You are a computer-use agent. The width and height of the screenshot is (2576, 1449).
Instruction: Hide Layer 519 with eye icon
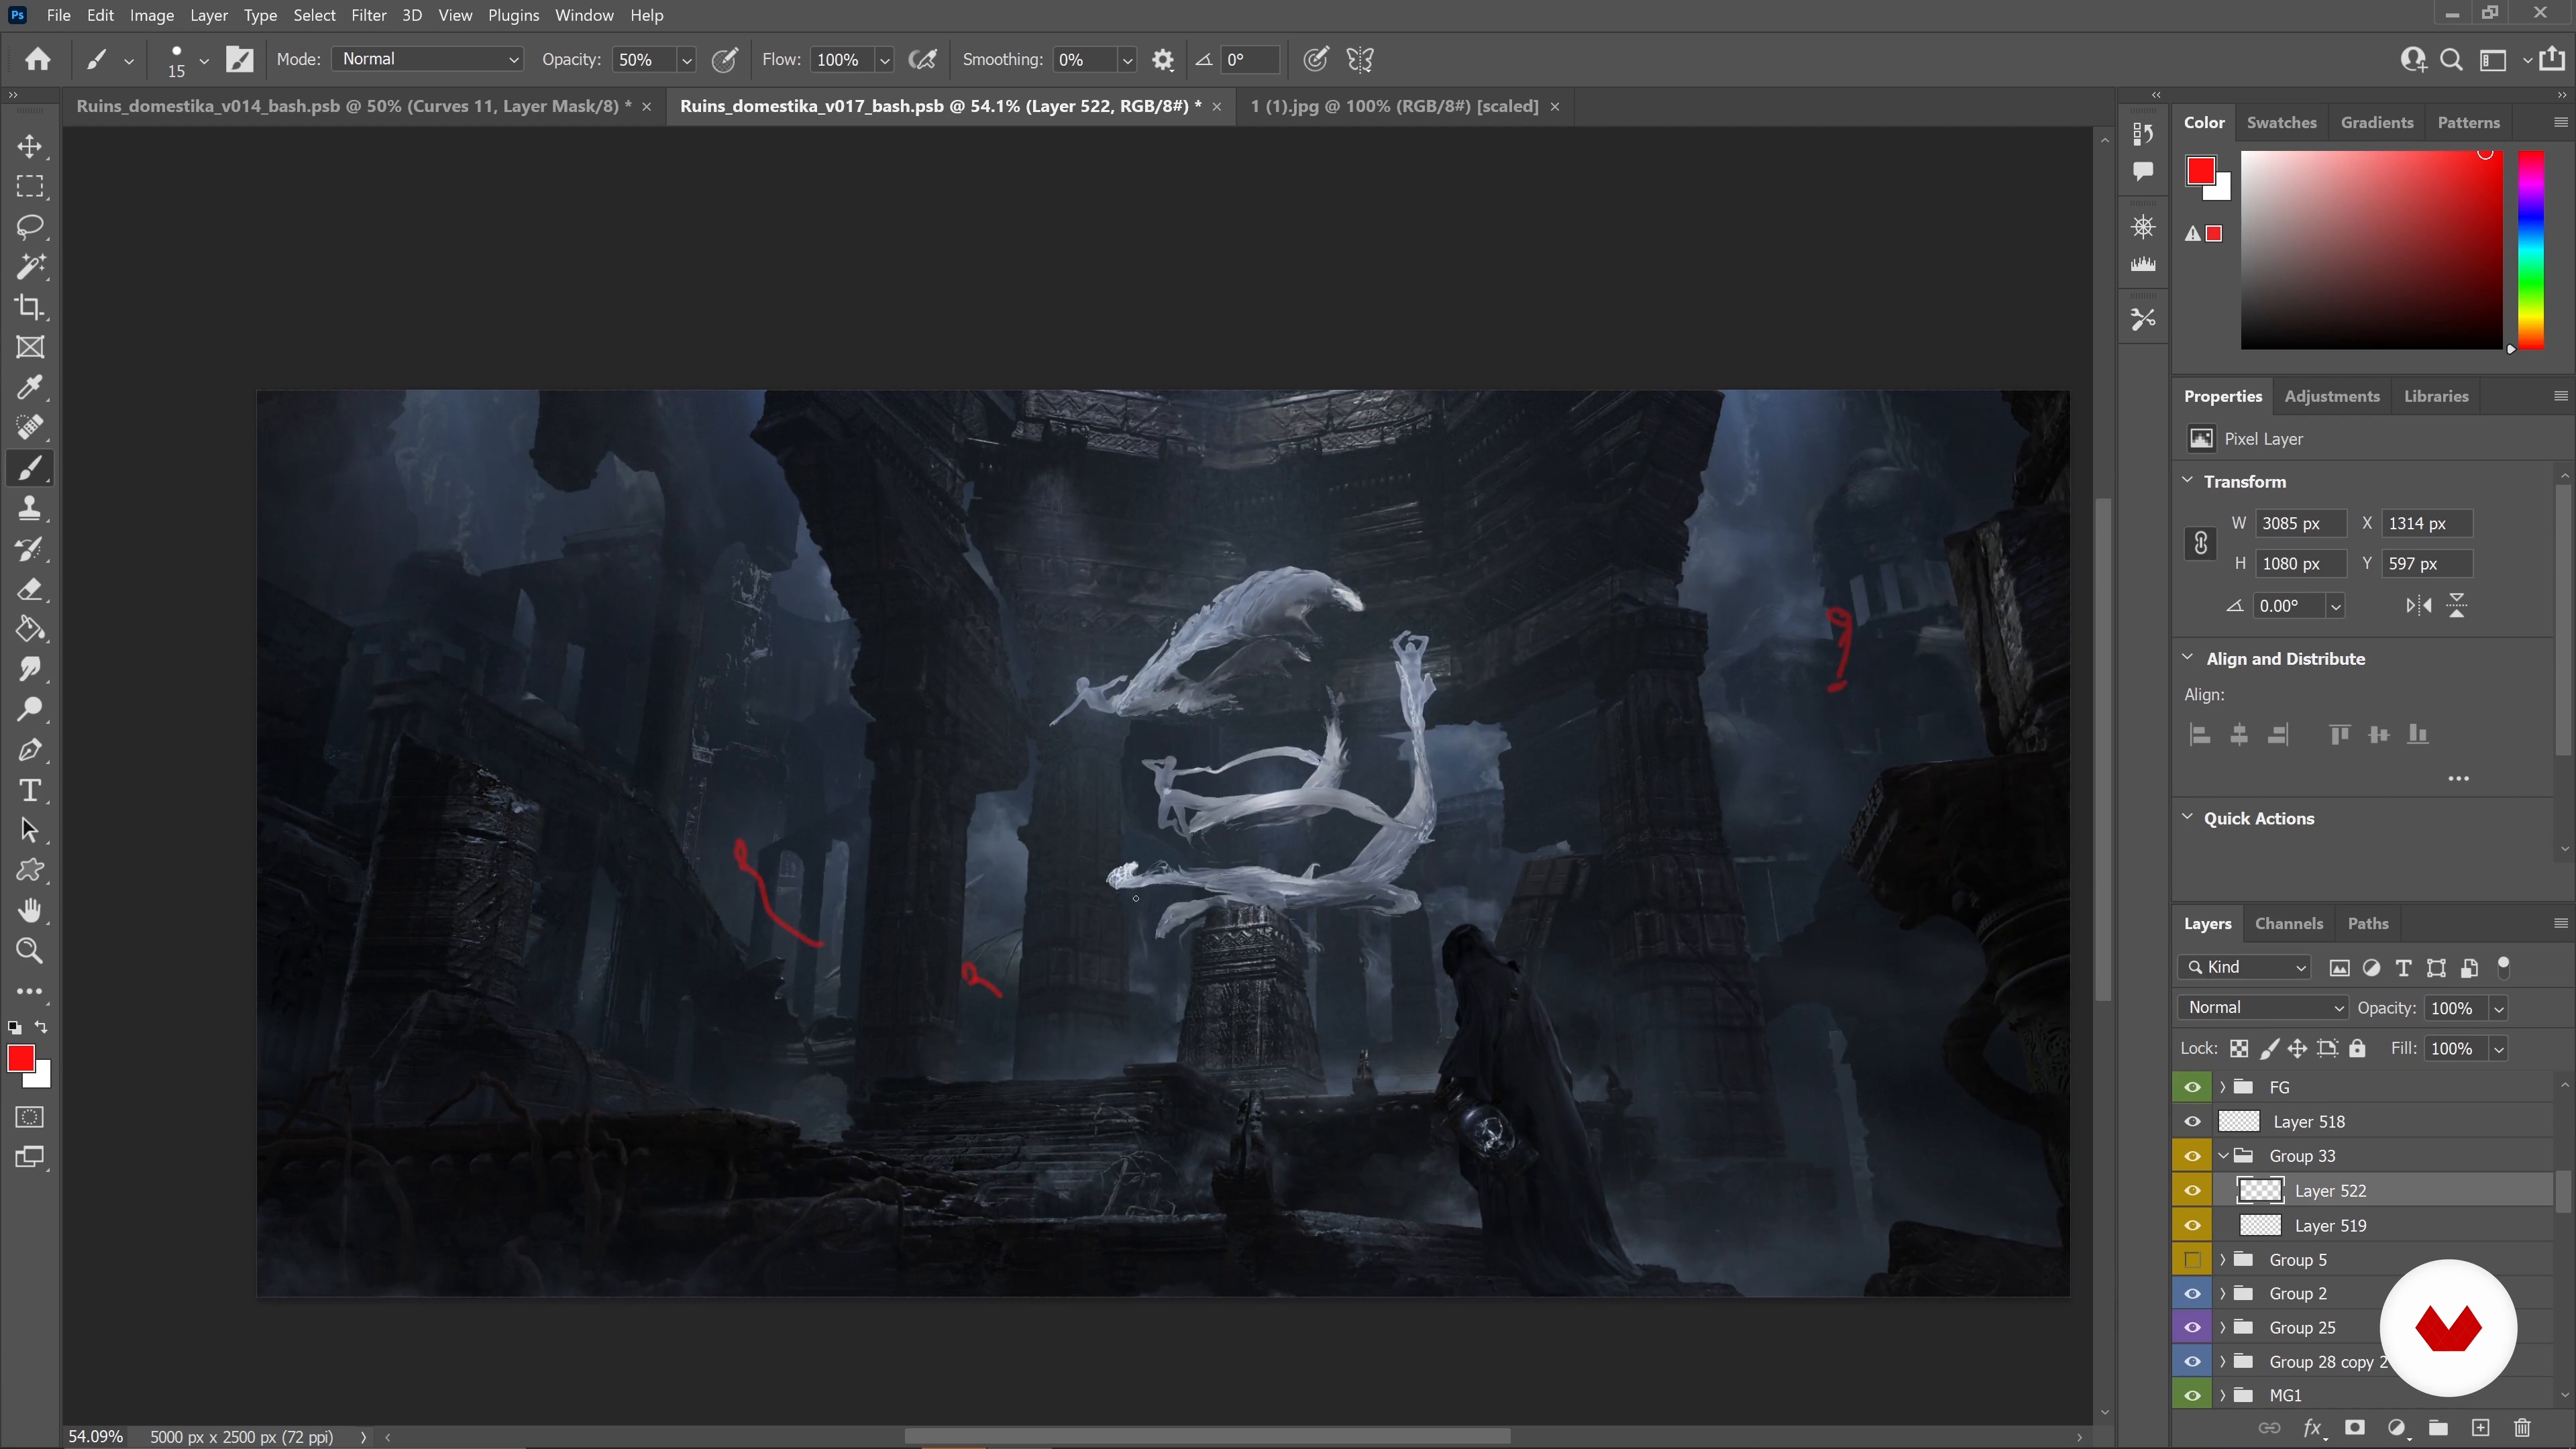point(2192,1225)
